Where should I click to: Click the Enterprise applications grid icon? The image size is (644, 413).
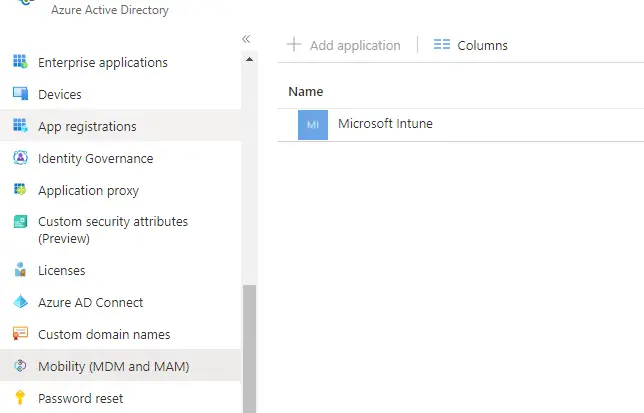click(20, 62)
